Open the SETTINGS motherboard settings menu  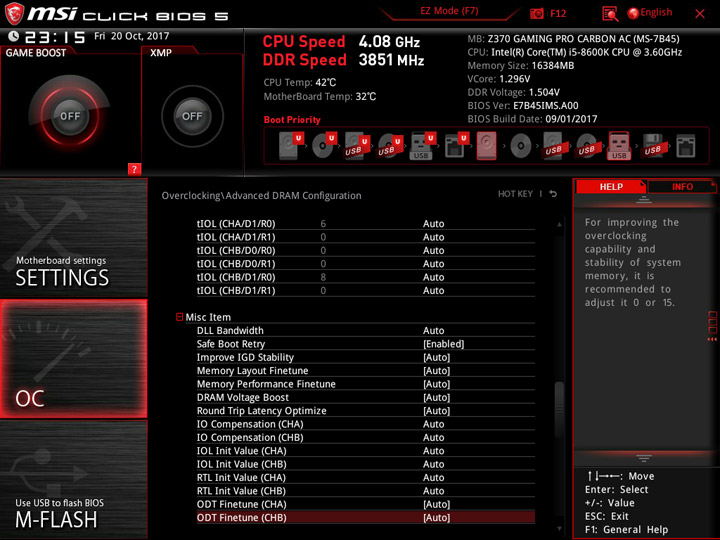[73, 238]
